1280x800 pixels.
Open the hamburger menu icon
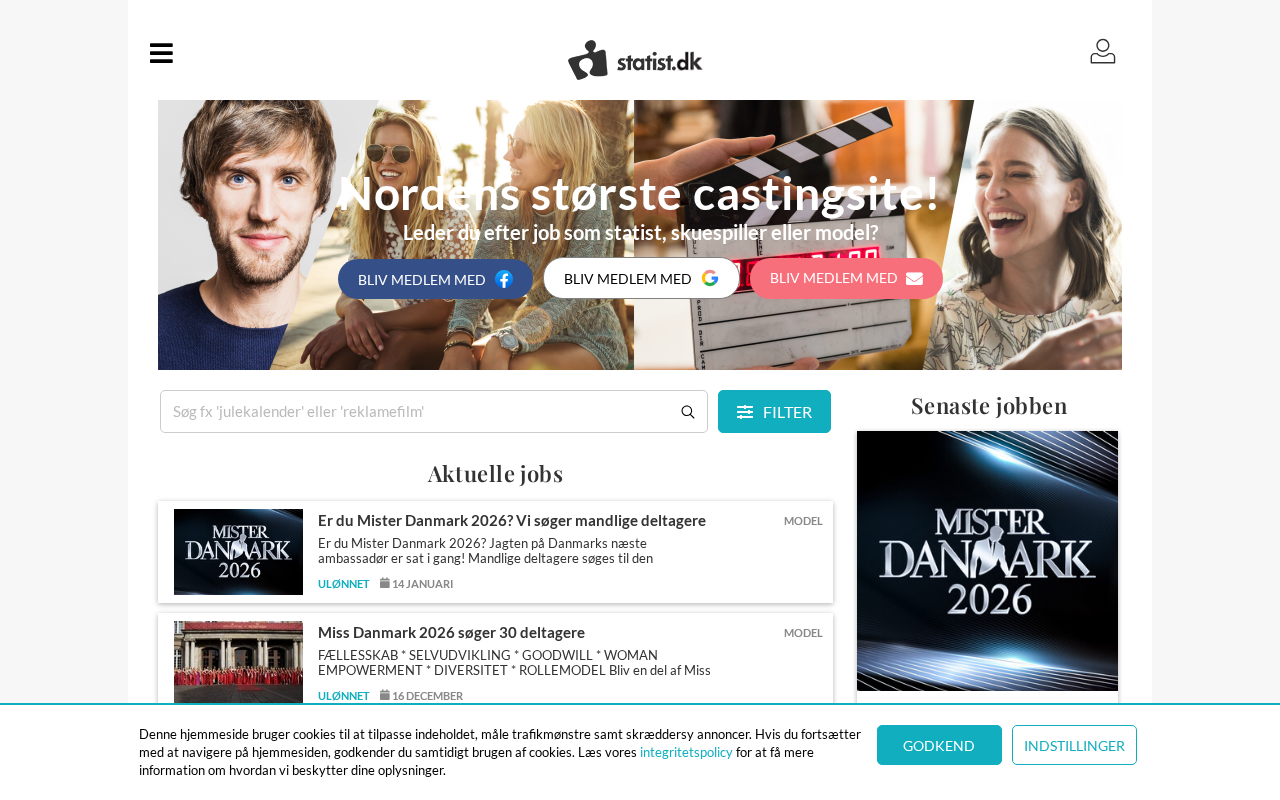161,53
